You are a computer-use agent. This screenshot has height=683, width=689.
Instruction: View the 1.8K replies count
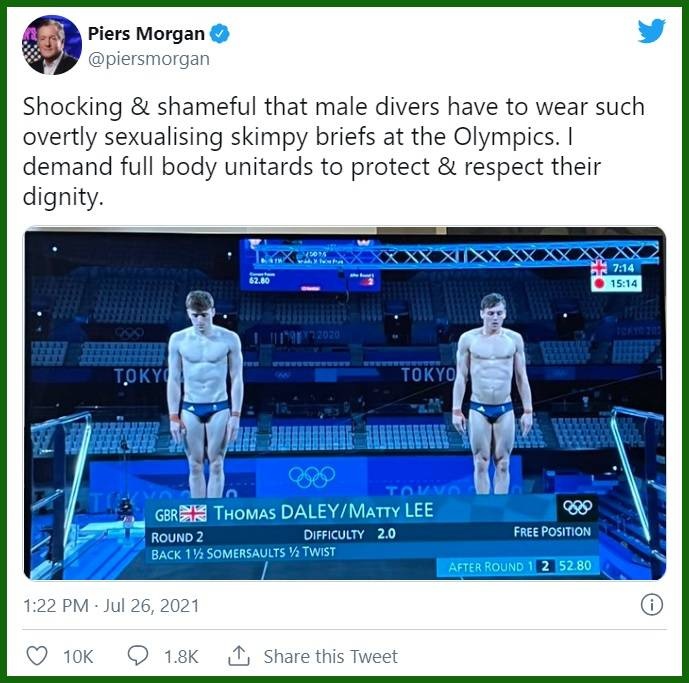181,656
